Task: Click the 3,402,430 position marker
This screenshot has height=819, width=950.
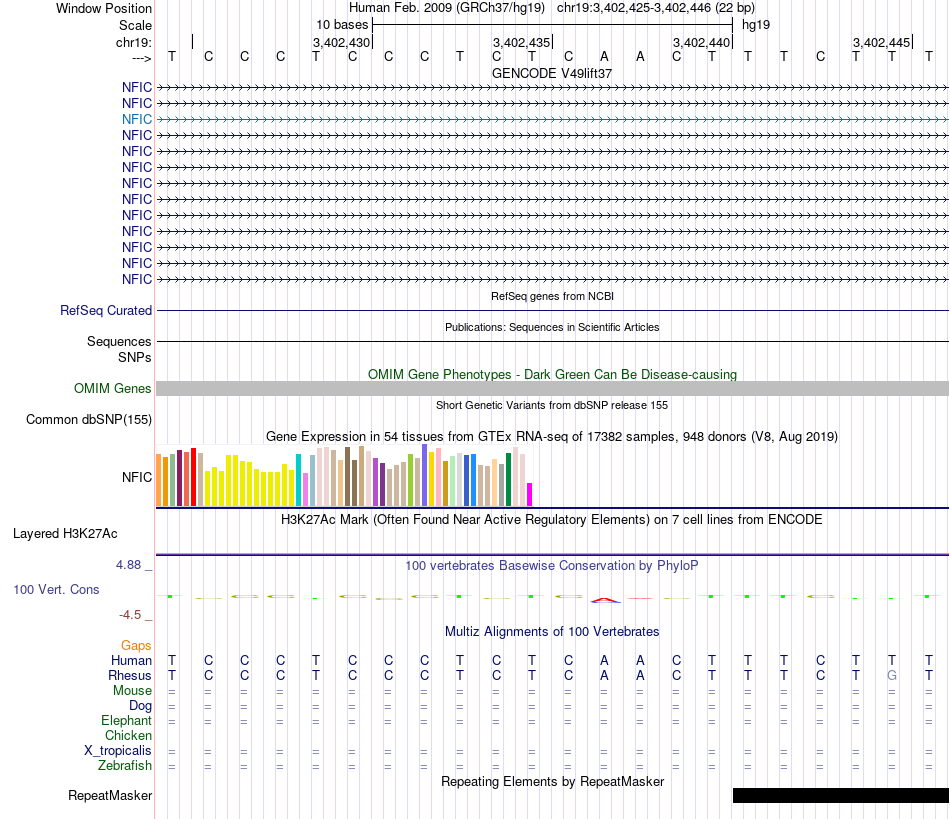Action: pyautogui.click(x=341, y=42)
